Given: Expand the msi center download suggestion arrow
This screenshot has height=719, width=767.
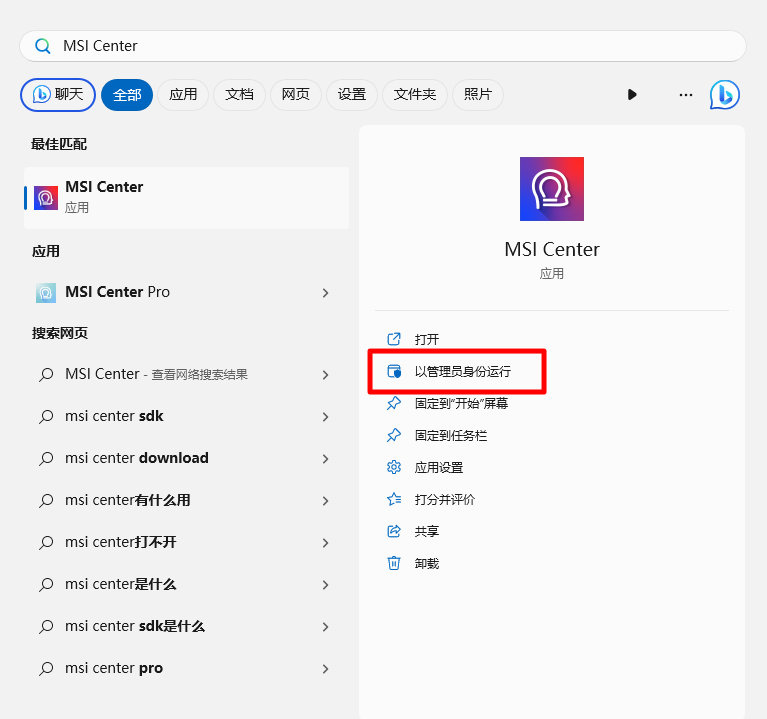Looking at the screenshot, I should [x=325, y=459].
